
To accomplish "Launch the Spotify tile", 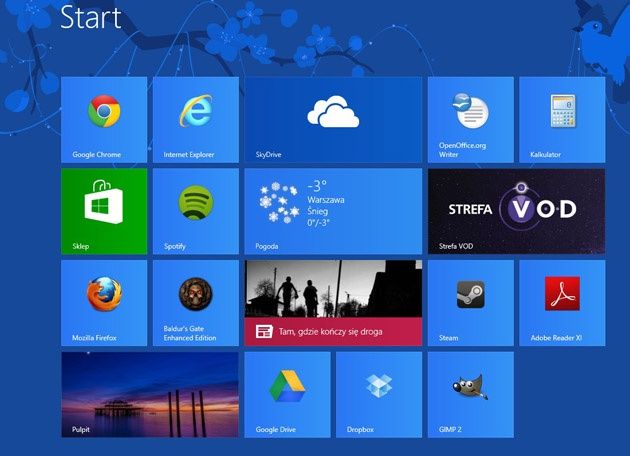I will tap(196, 211).
